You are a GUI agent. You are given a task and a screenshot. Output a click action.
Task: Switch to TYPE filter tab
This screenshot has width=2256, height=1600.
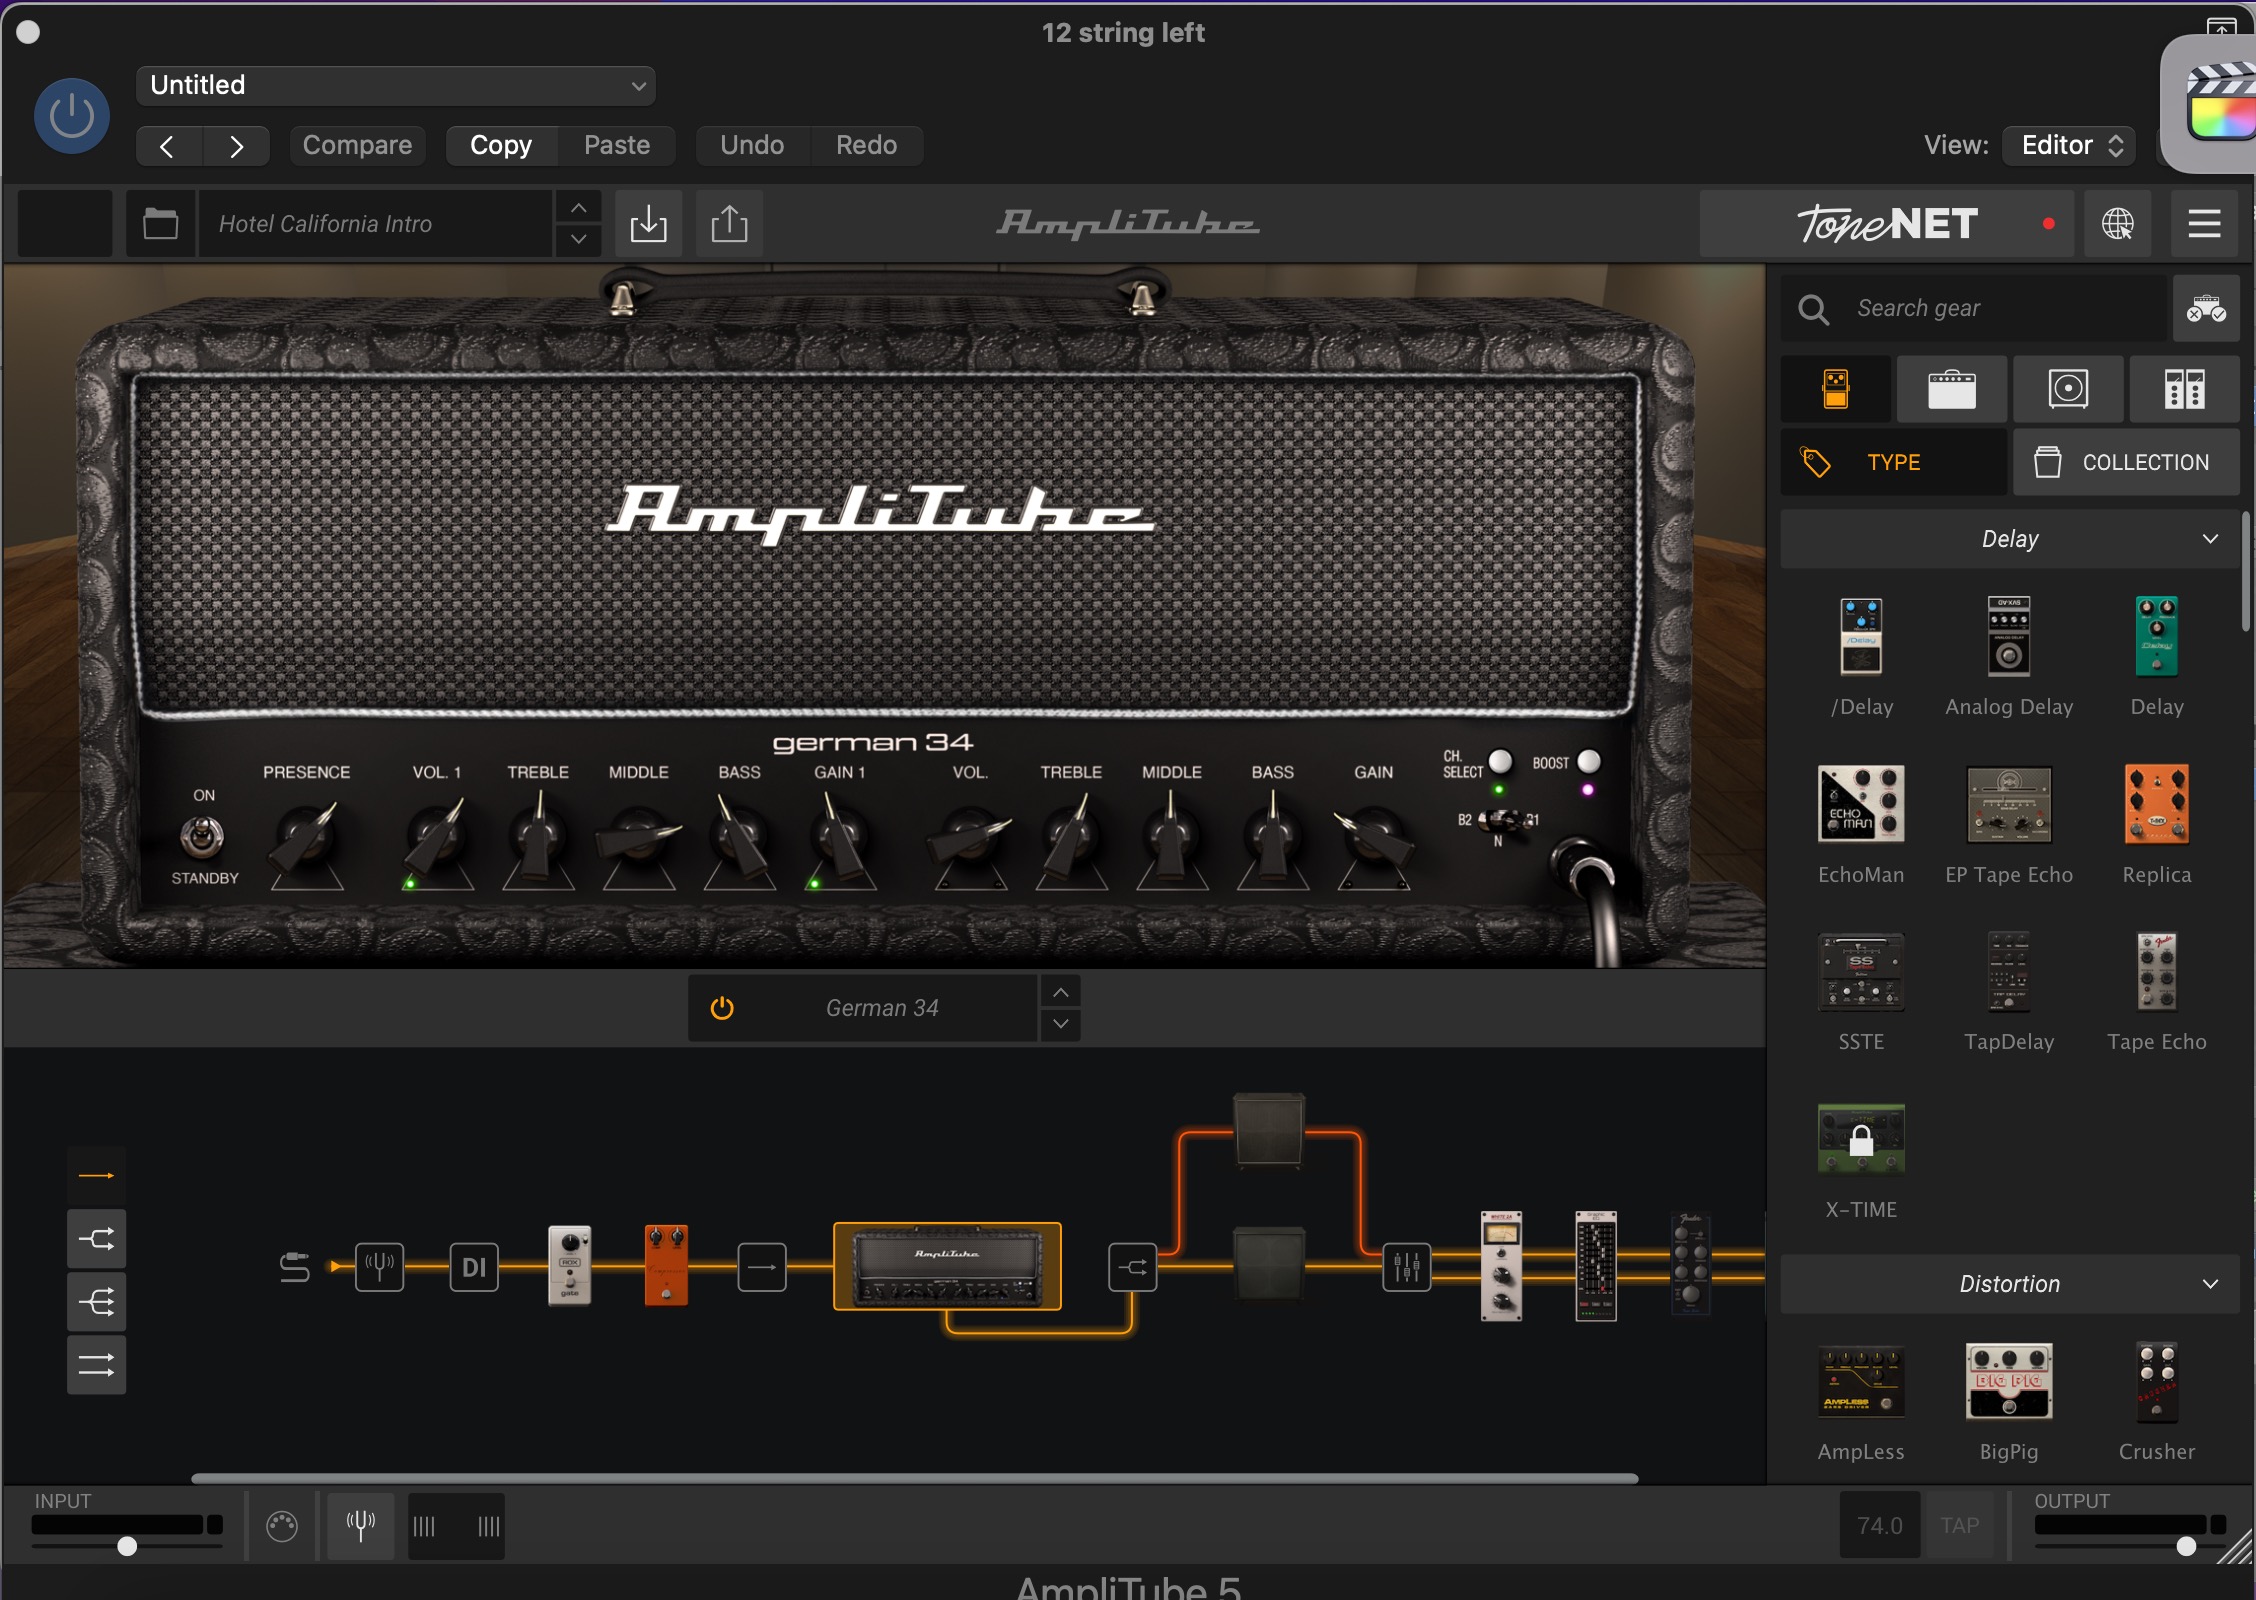click(x=1894, y=462)
